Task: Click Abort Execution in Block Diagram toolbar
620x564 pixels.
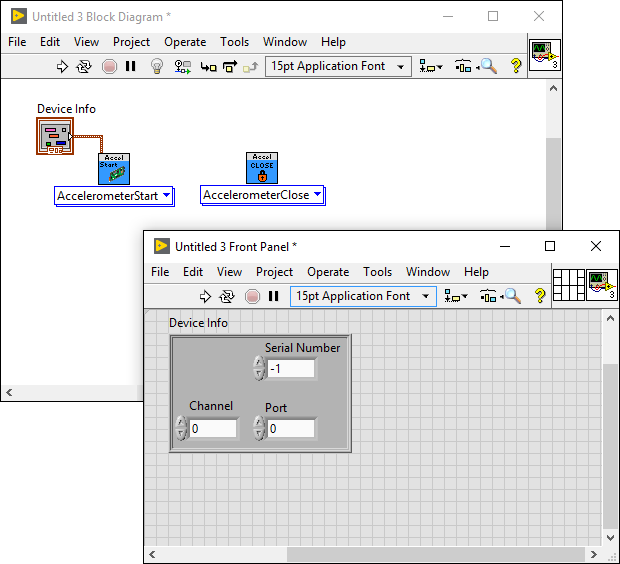Action: [x=109, y=66]
